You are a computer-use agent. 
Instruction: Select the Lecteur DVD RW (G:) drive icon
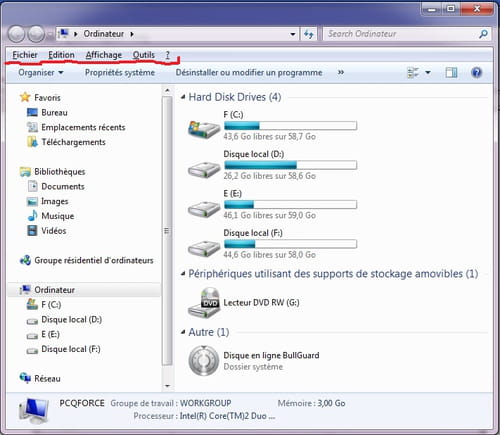[204, 303]
